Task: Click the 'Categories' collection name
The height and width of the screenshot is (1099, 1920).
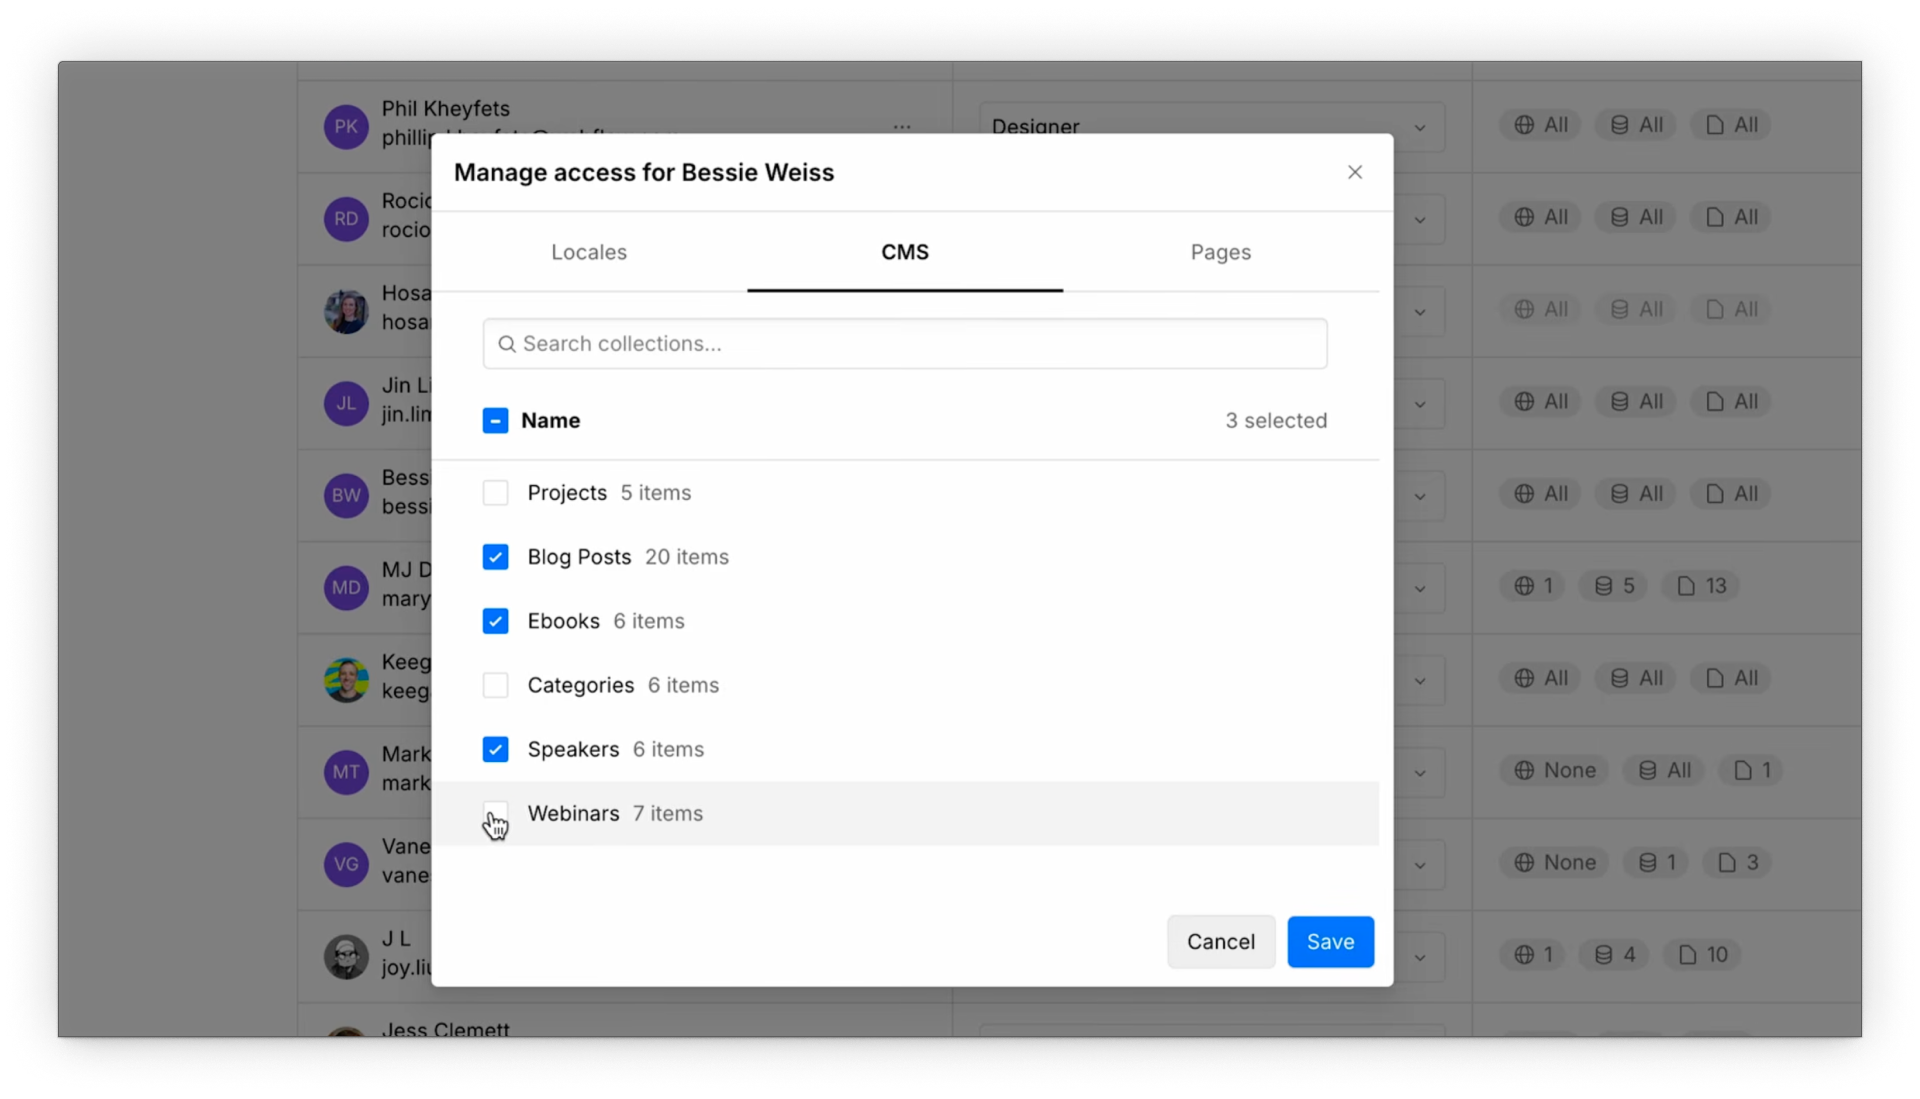Action: tap(580, 685)
